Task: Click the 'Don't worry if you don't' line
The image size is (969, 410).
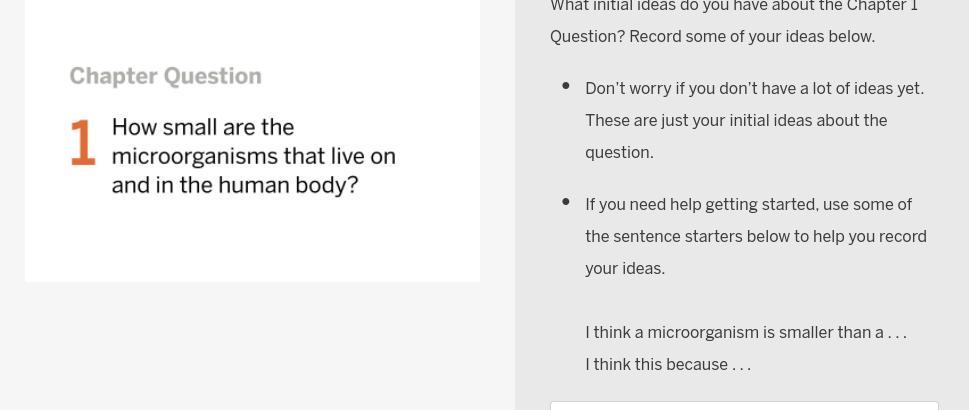Action: click(x=754, y=89)
